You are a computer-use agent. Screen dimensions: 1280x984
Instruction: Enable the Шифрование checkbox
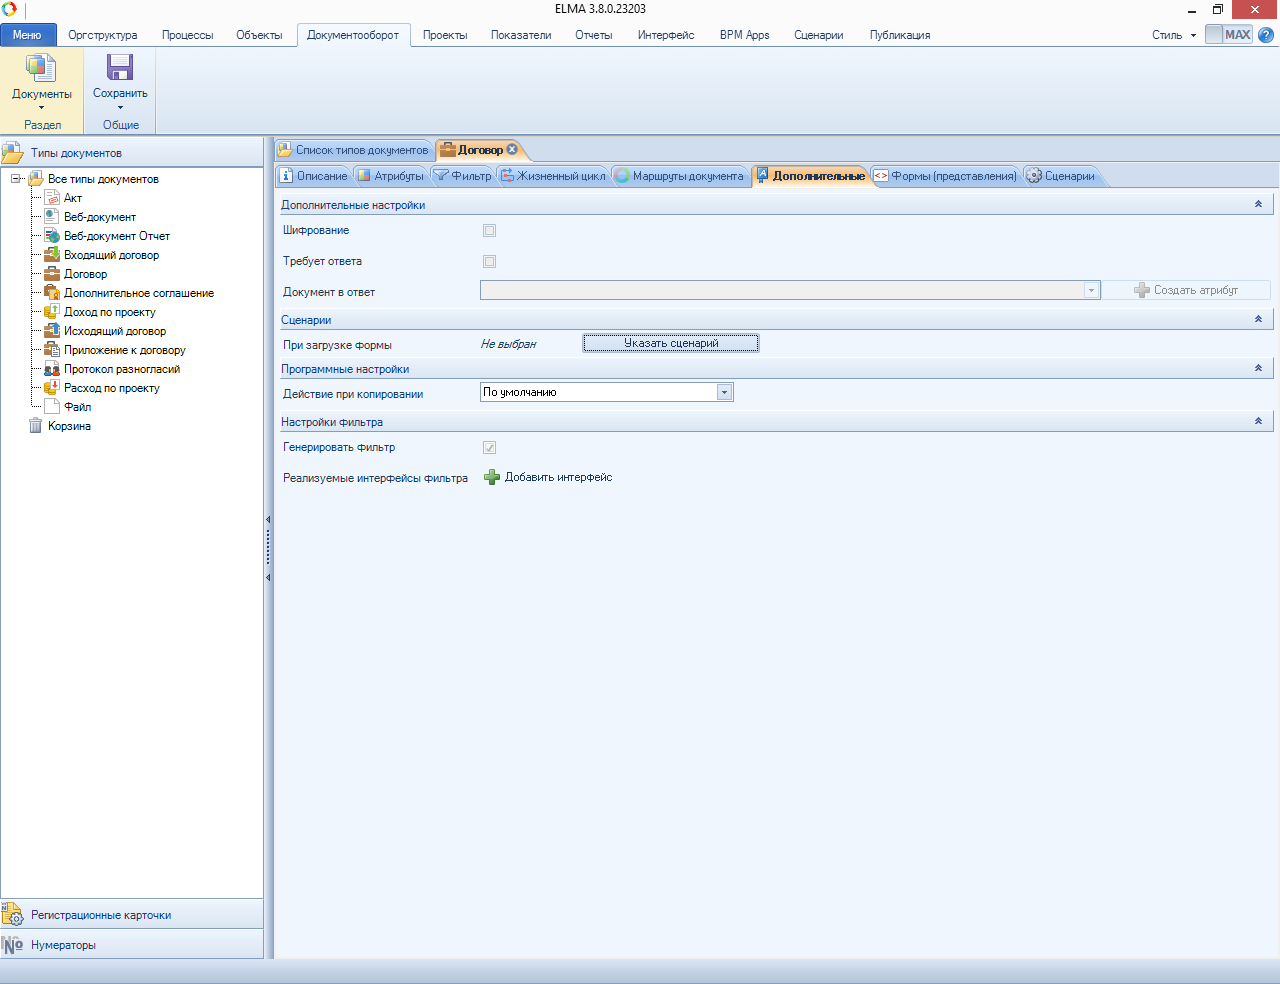coord(489,231)
